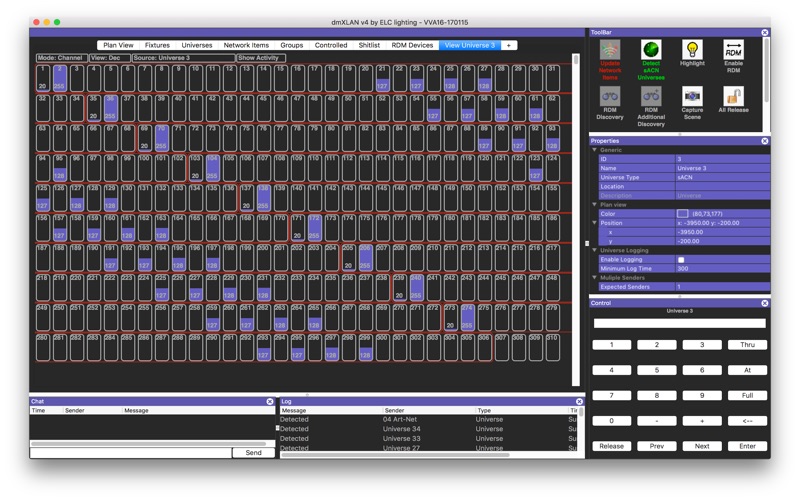Open the Mode: Channel selector

point(61,58)
